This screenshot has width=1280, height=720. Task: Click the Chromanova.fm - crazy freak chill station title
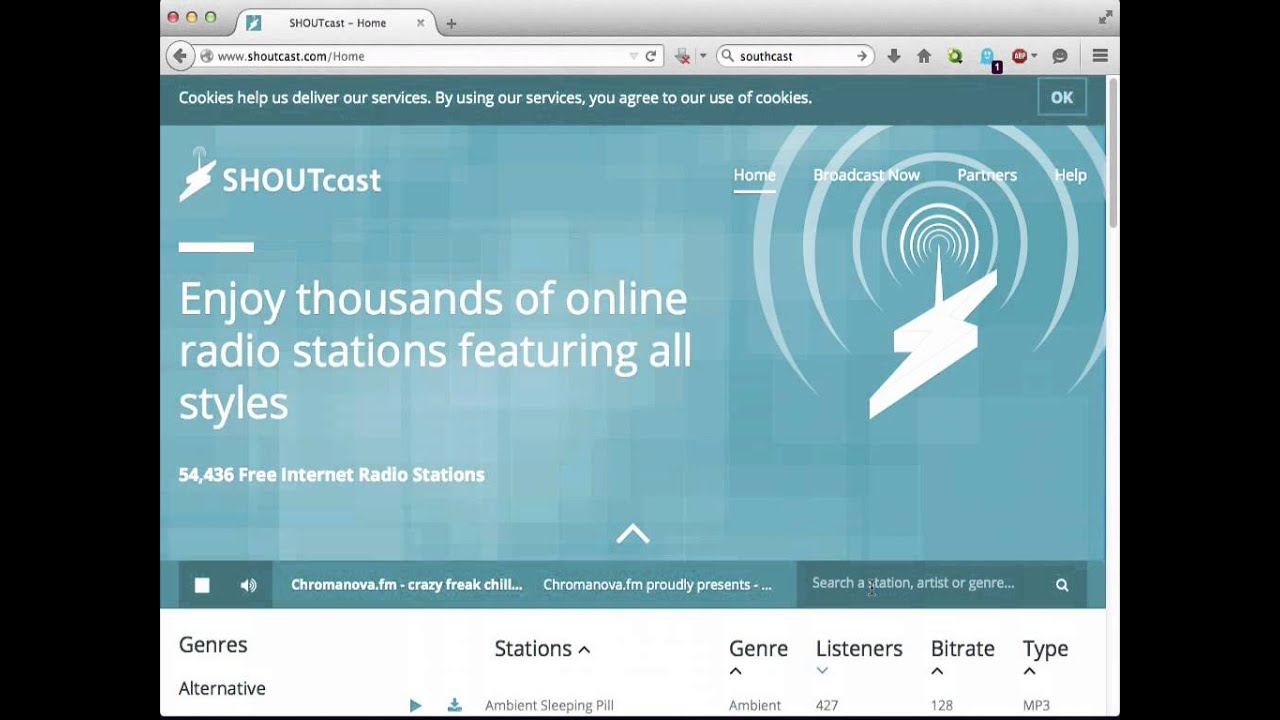point(407,585)
